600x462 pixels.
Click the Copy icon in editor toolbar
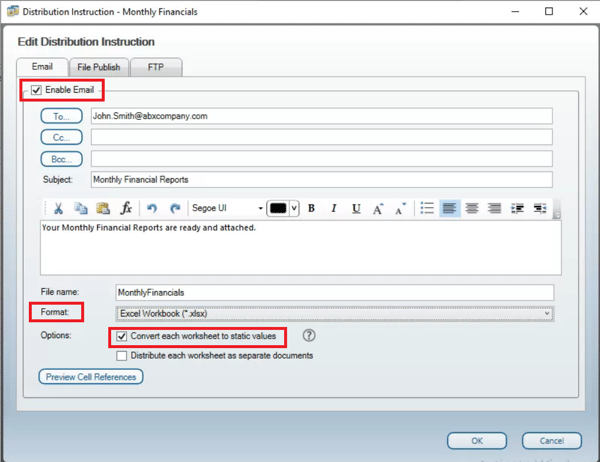[x=81, y=208]
